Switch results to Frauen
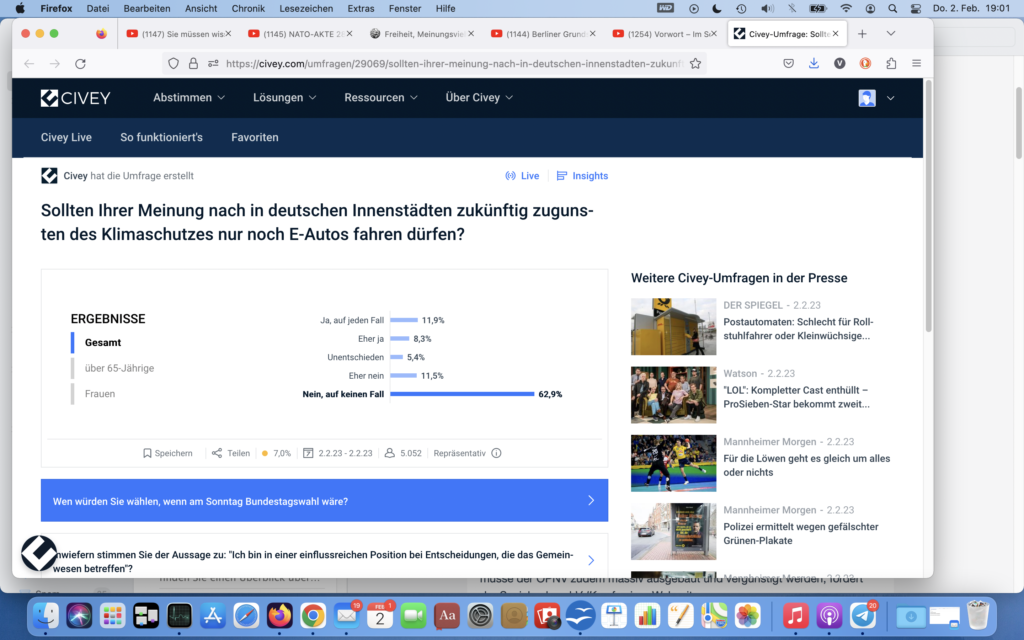1024x640 pixels. [x=100, y=394]
